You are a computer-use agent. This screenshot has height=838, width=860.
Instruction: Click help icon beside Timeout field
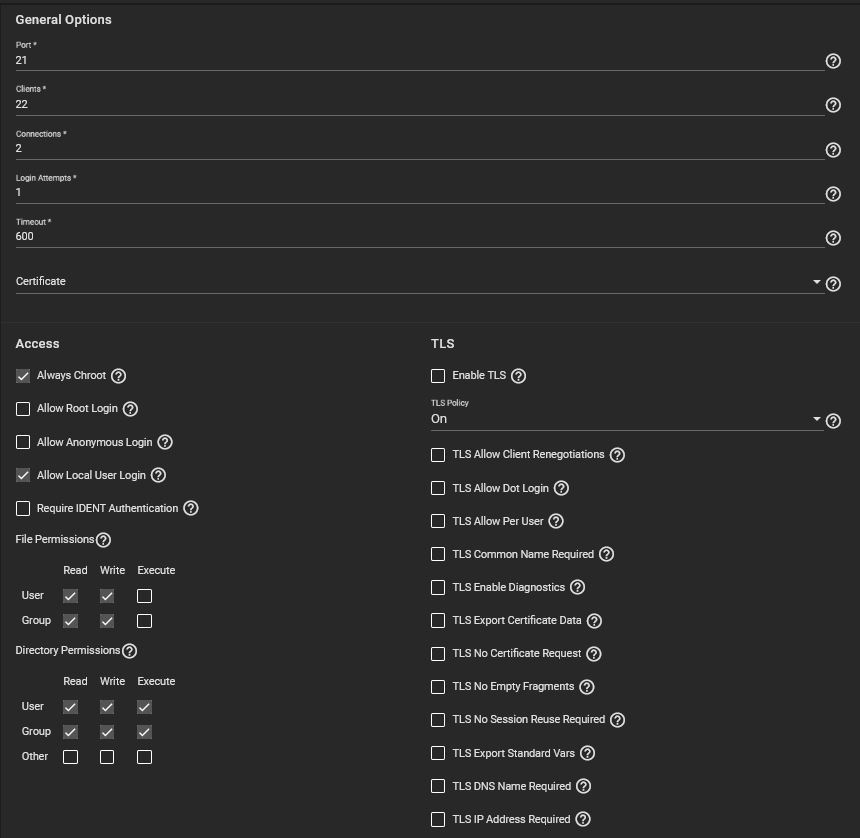[833, 238]
